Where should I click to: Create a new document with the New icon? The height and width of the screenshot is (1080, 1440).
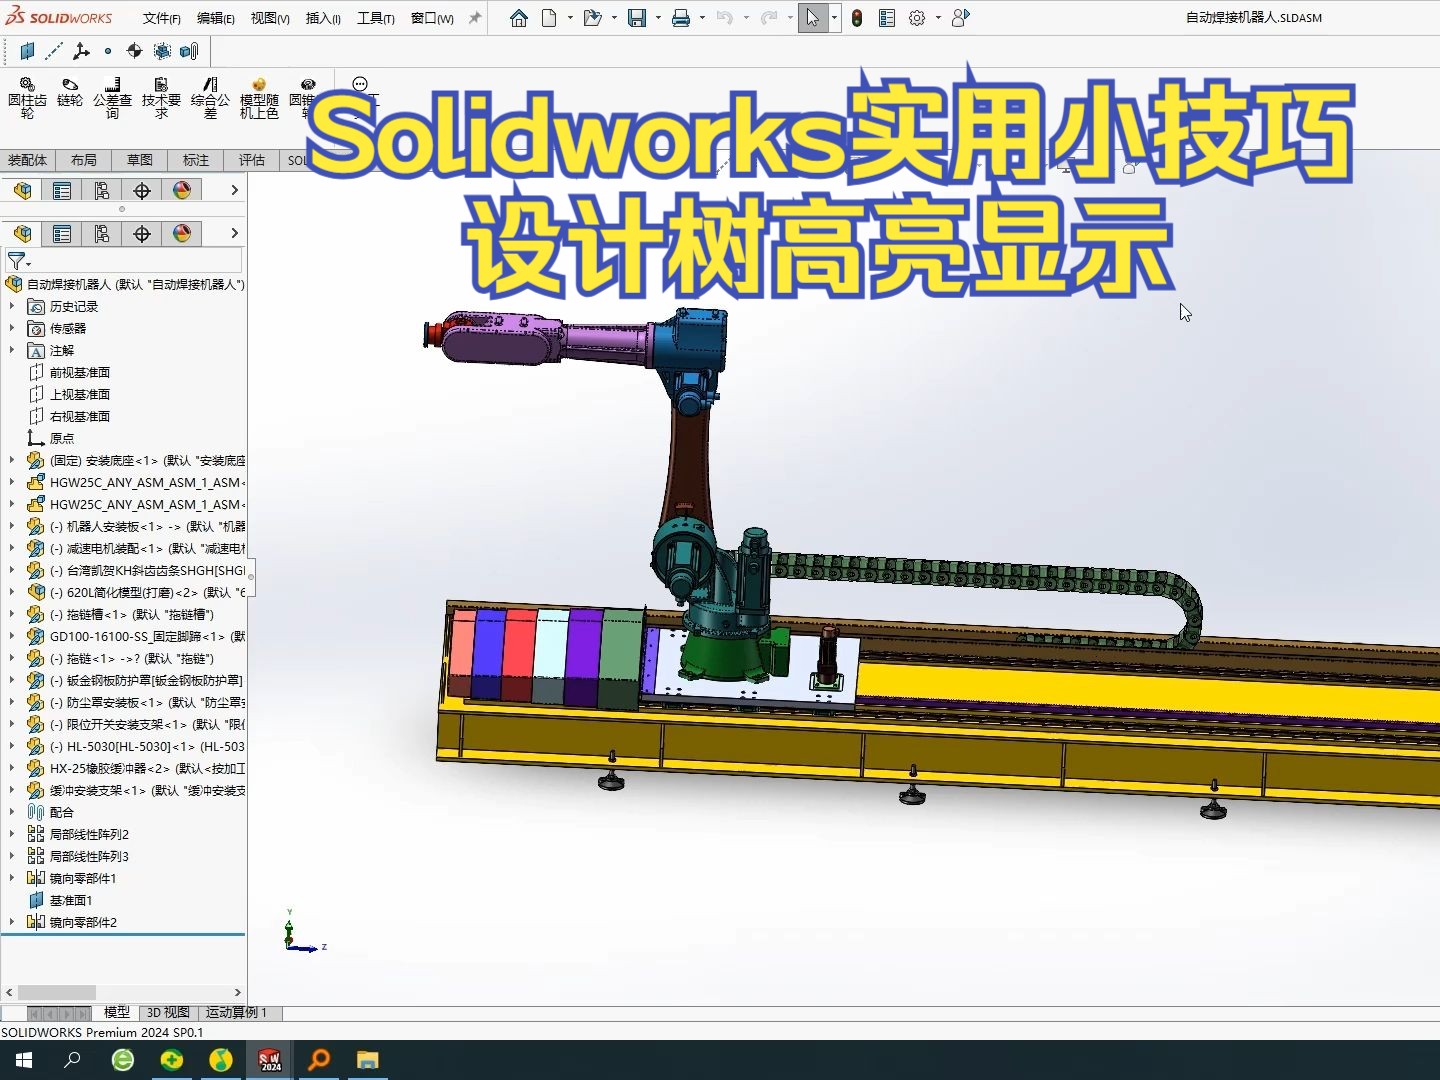click(549, 18)
